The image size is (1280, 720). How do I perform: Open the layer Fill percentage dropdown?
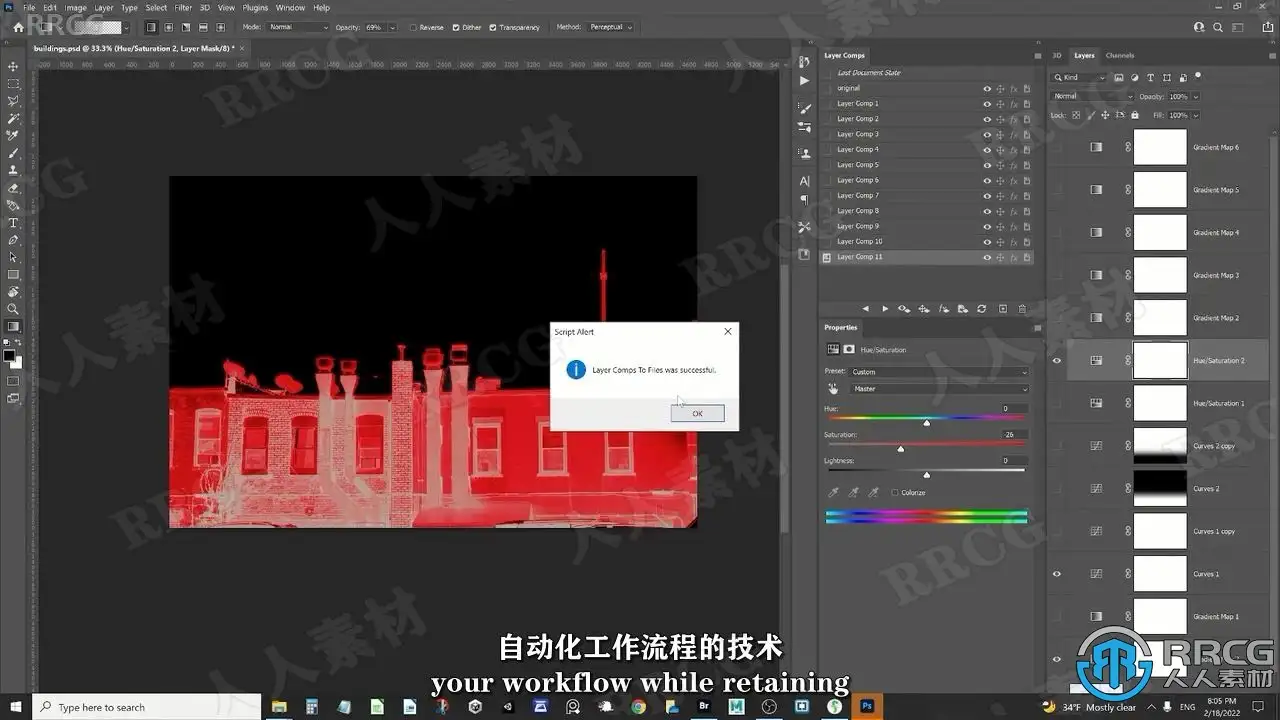[1195, 115]
